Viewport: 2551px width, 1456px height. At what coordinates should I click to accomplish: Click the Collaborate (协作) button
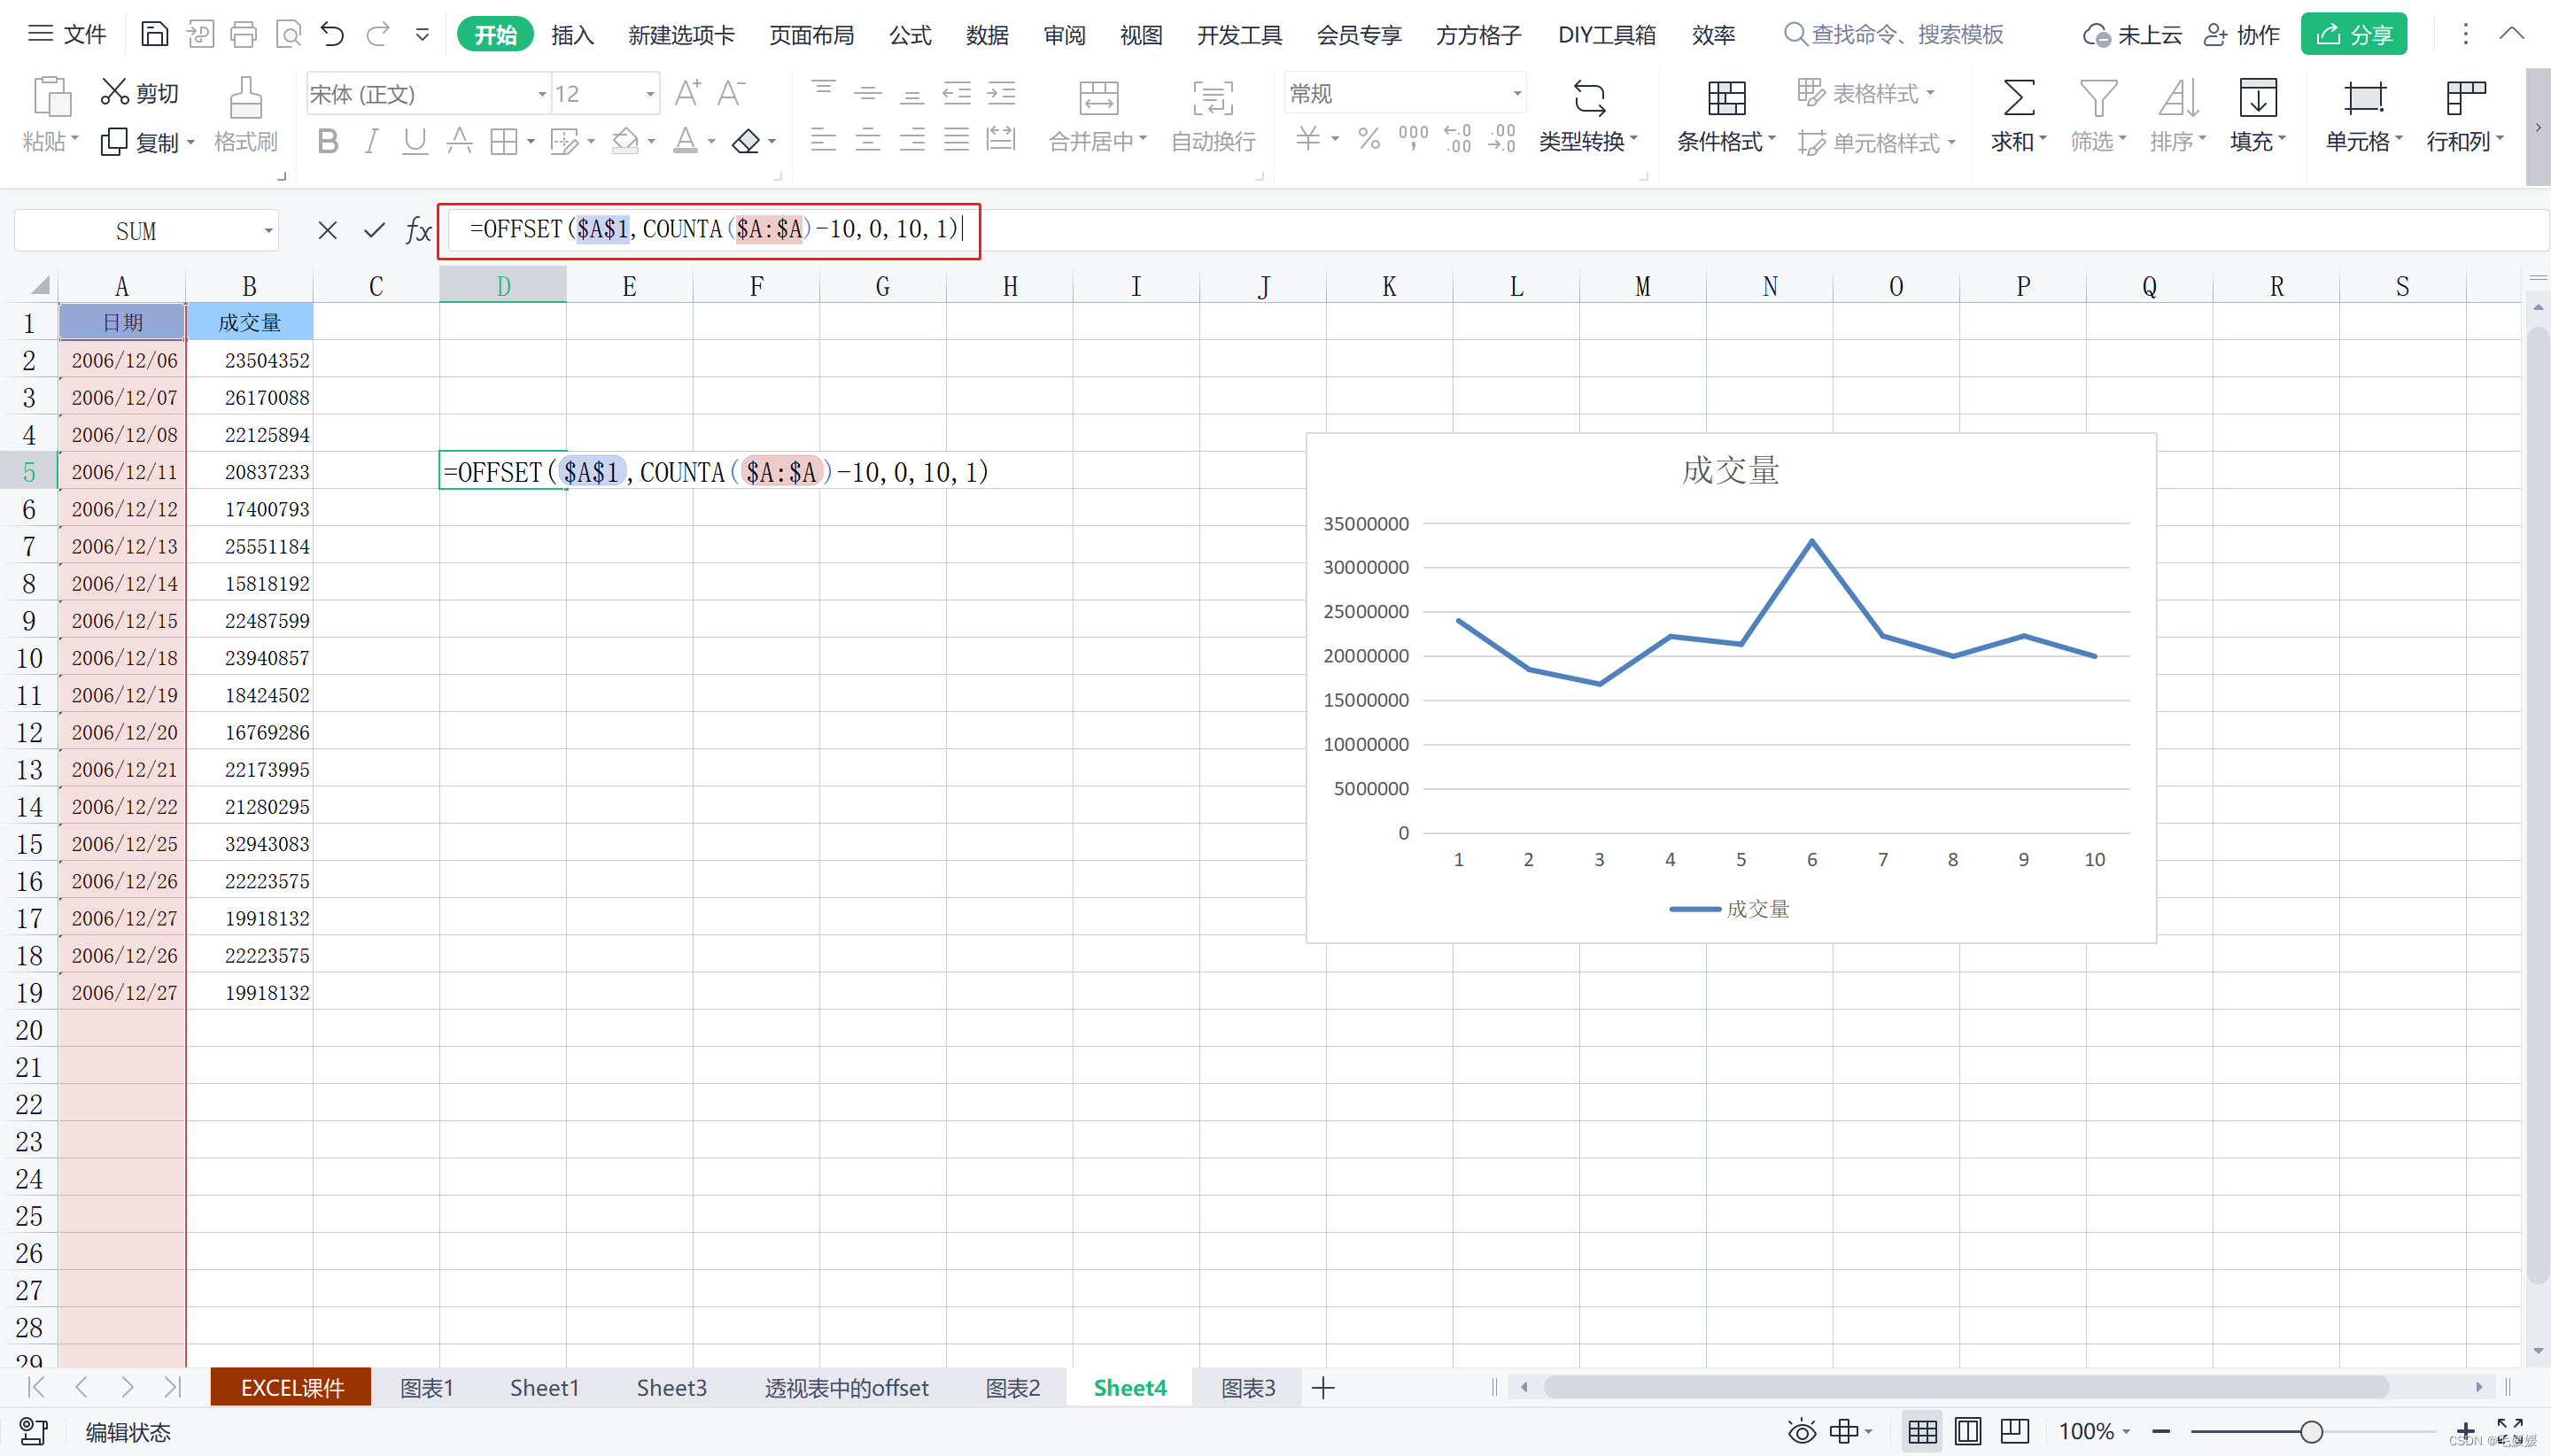[x=2242, y=35]
